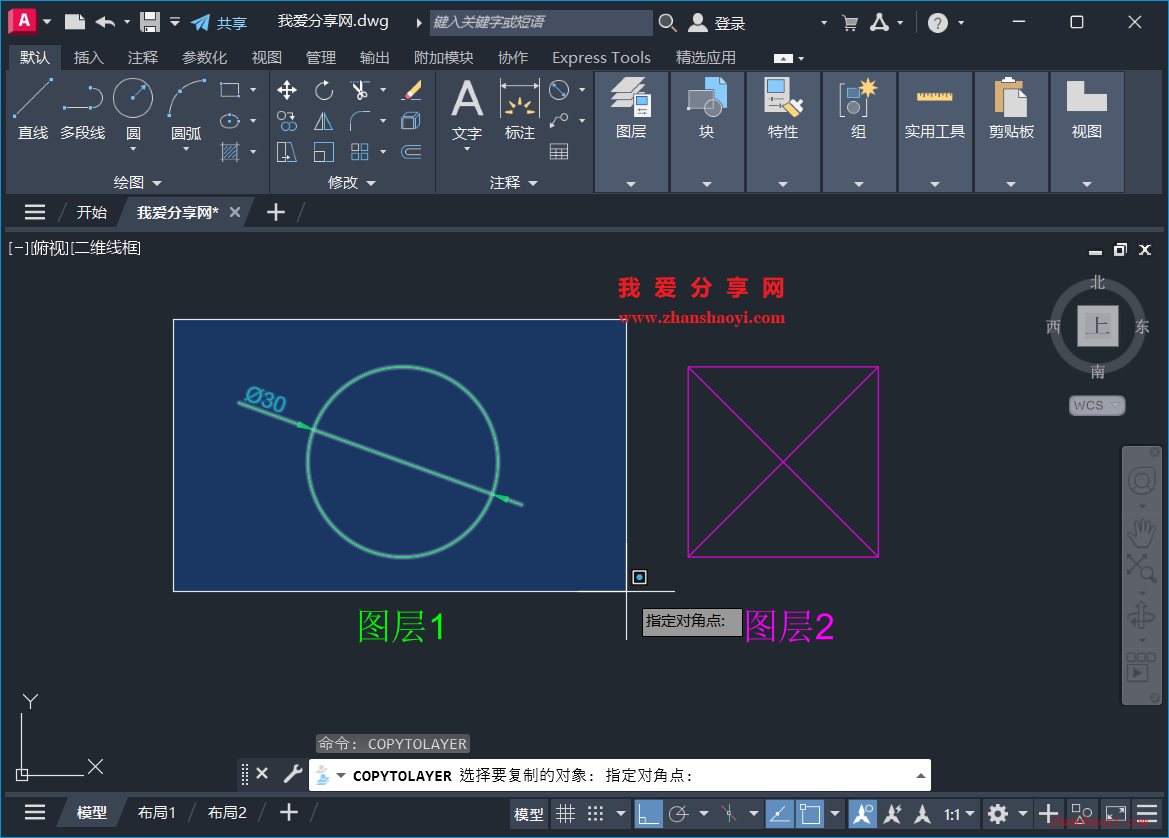Click the Erase tool icon

[x=411, y=90]
